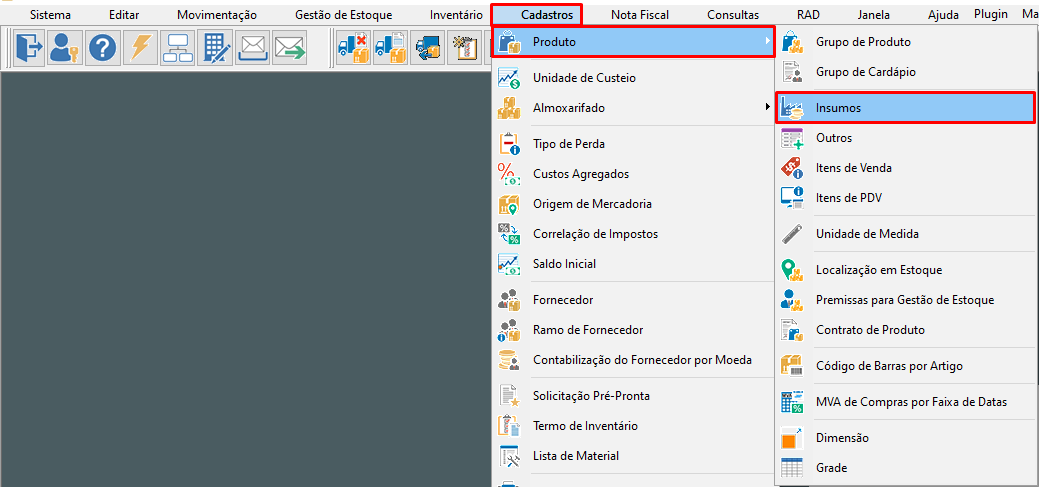Open the Nota Fiscal menu
This screenshot has height=487, width=1039.
click(x=639, y=15)
